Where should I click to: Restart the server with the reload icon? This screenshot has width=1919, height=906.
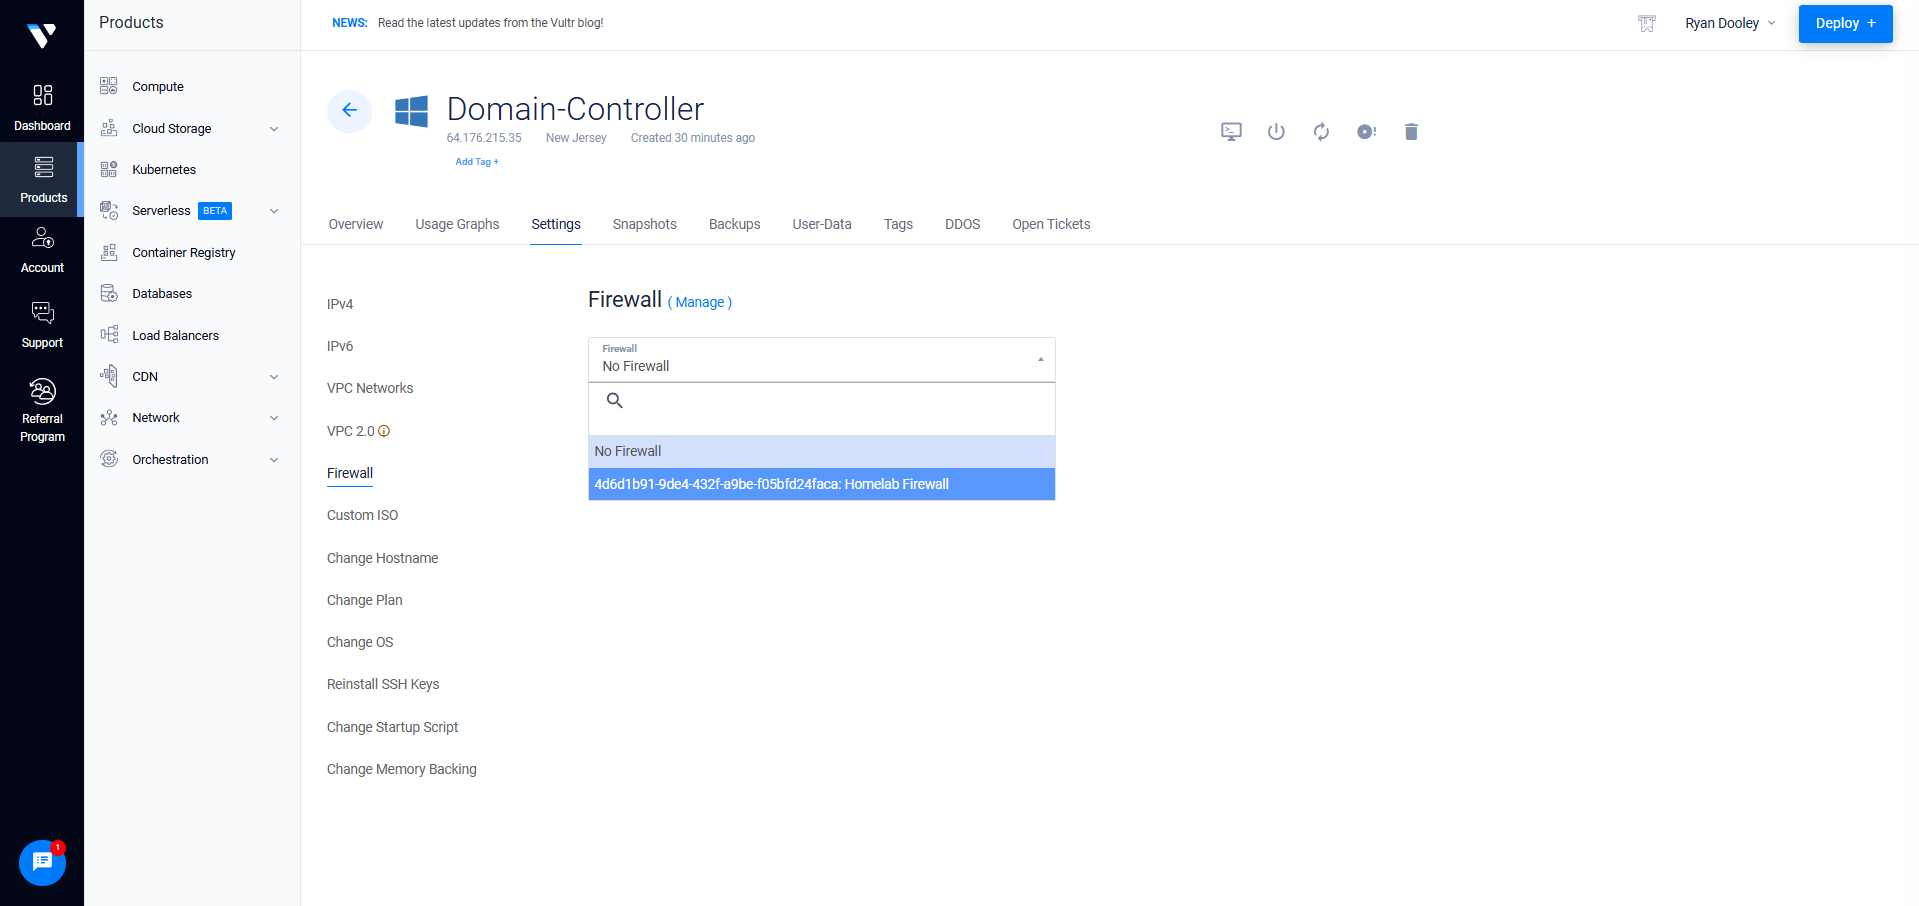click(1321, 132)
